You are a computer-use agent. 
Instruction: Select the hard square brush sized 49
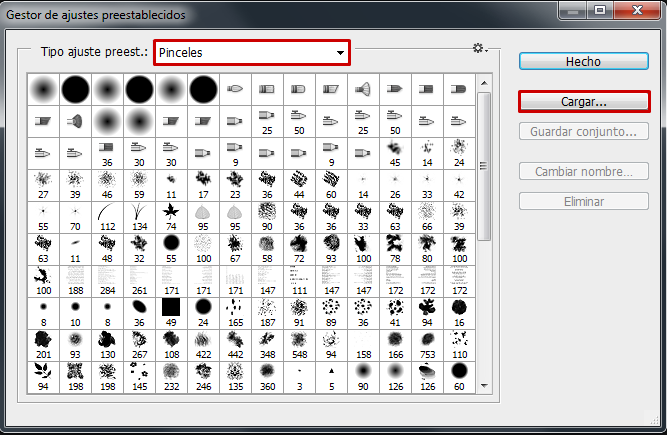click(171, 308)
